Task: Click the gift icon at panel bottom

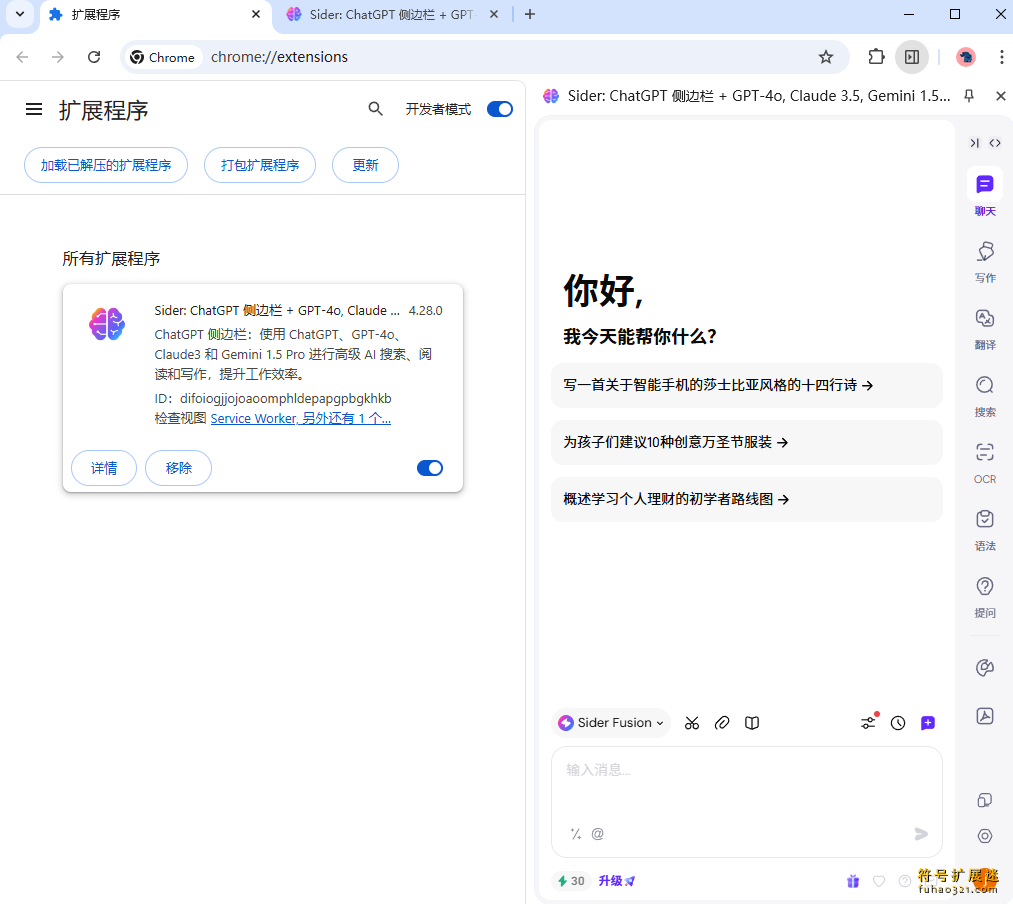Action: [853, 881]
